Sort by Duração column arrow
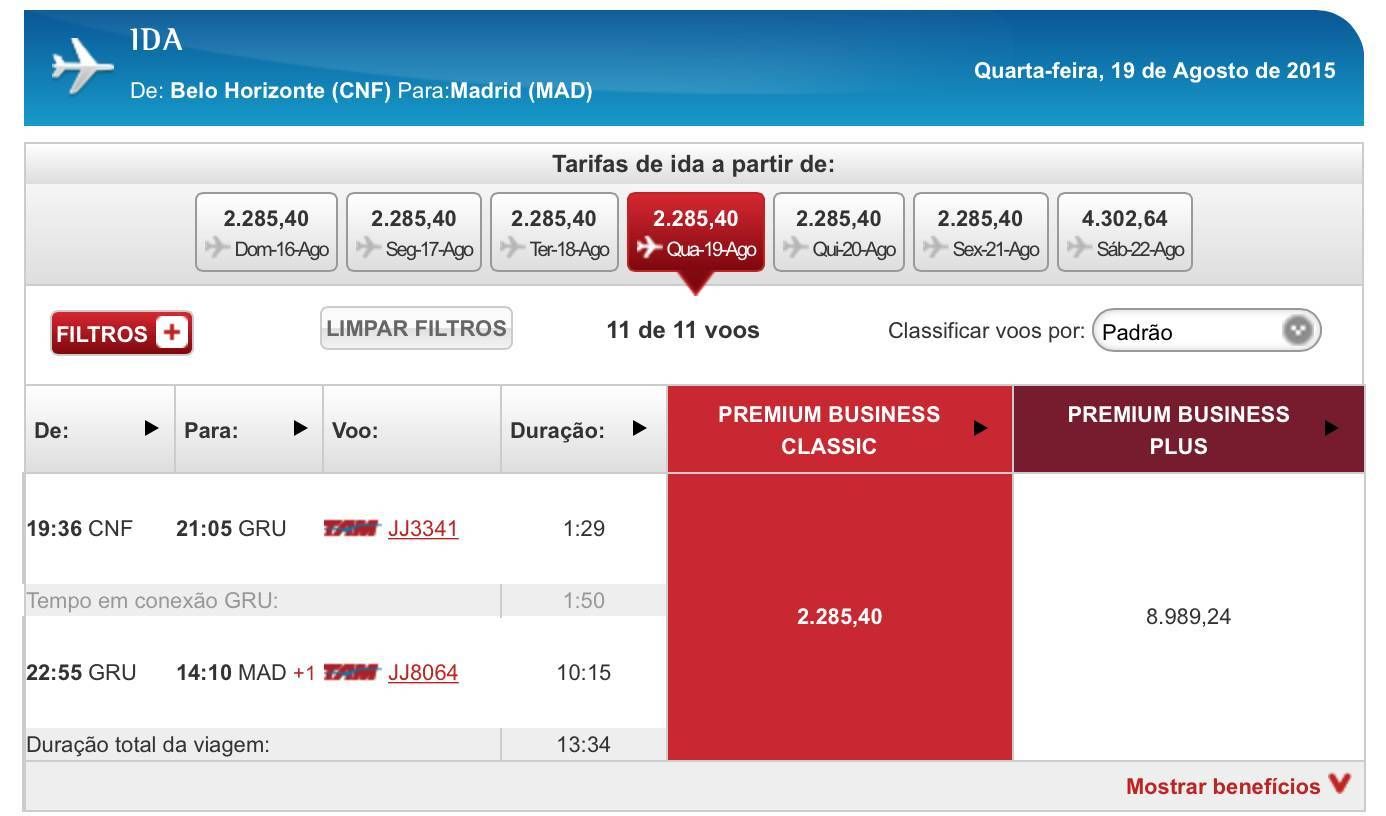The width and height of the screenshot is (1386, 816). coord(639,428)
